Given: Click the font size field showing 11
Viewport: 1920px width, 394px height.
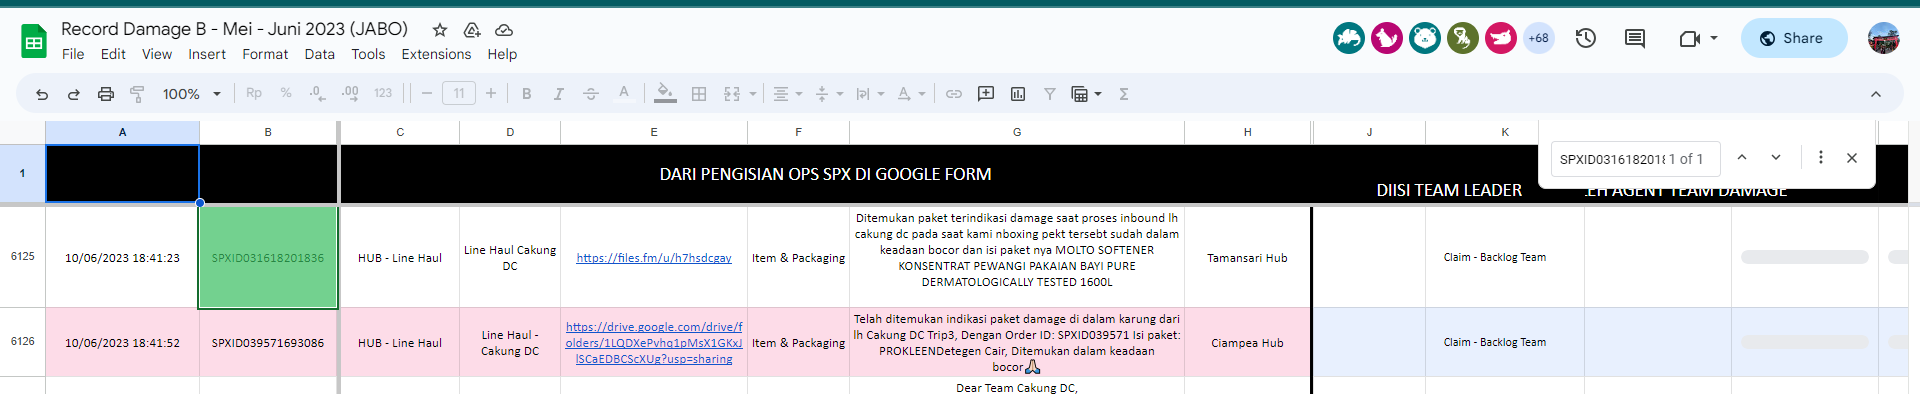Looking at the screenshot, I should pos(459,94).
